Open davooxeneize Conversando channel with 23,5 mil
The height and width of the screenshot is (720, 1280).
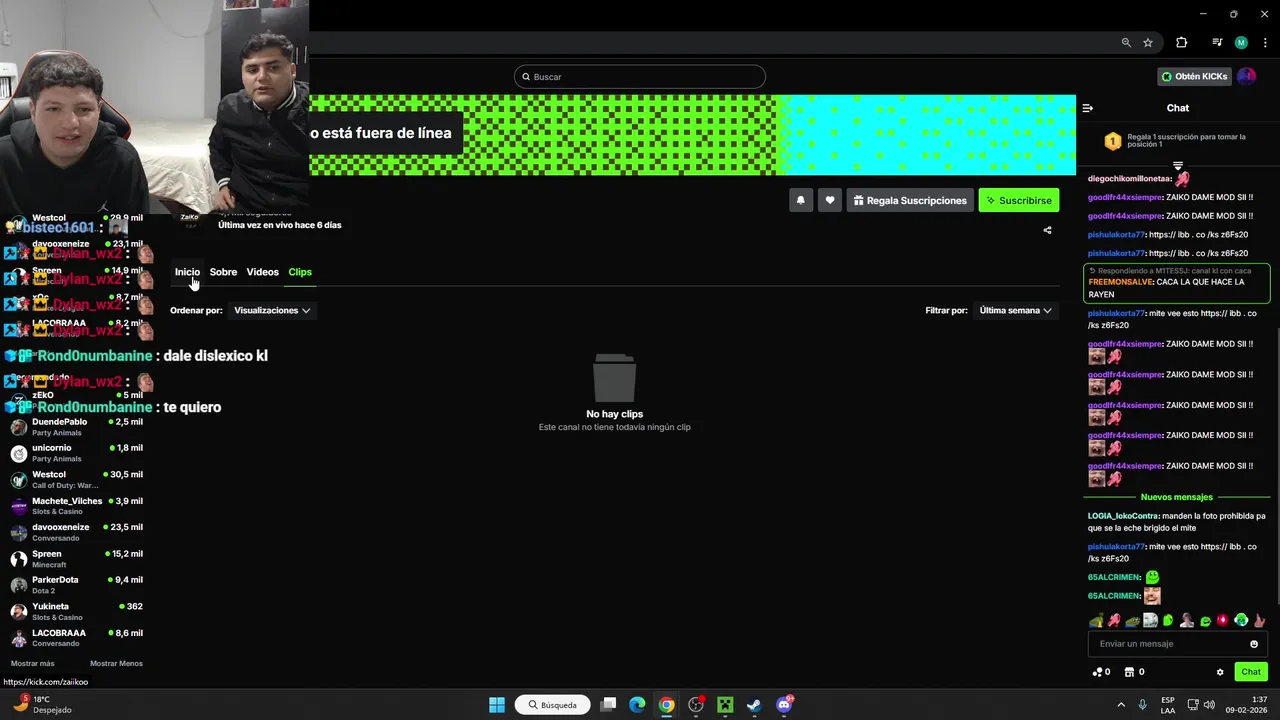[x=78, y=532]
